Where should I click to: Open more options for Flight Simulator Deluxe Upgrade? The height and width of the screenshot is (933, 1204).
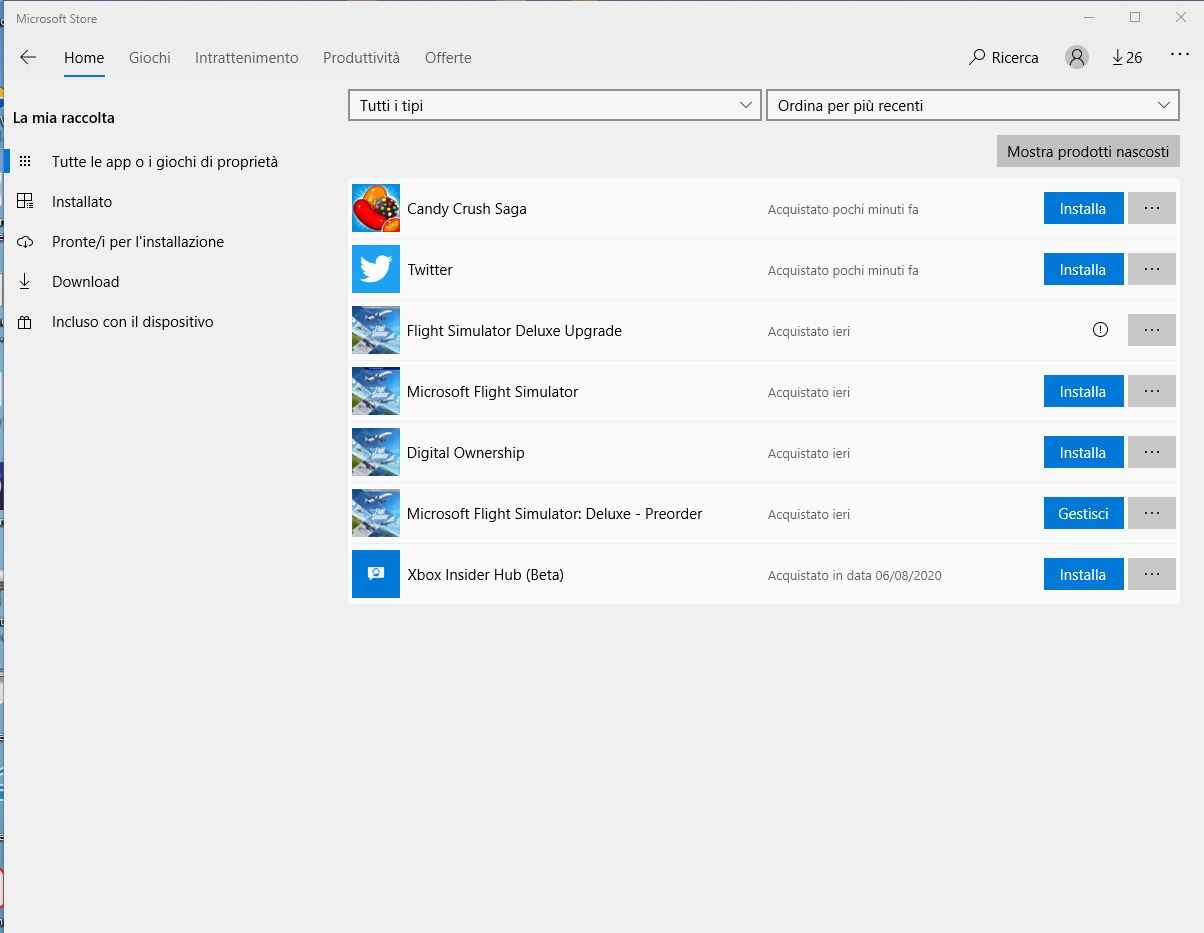click(x=1152, y=331)
